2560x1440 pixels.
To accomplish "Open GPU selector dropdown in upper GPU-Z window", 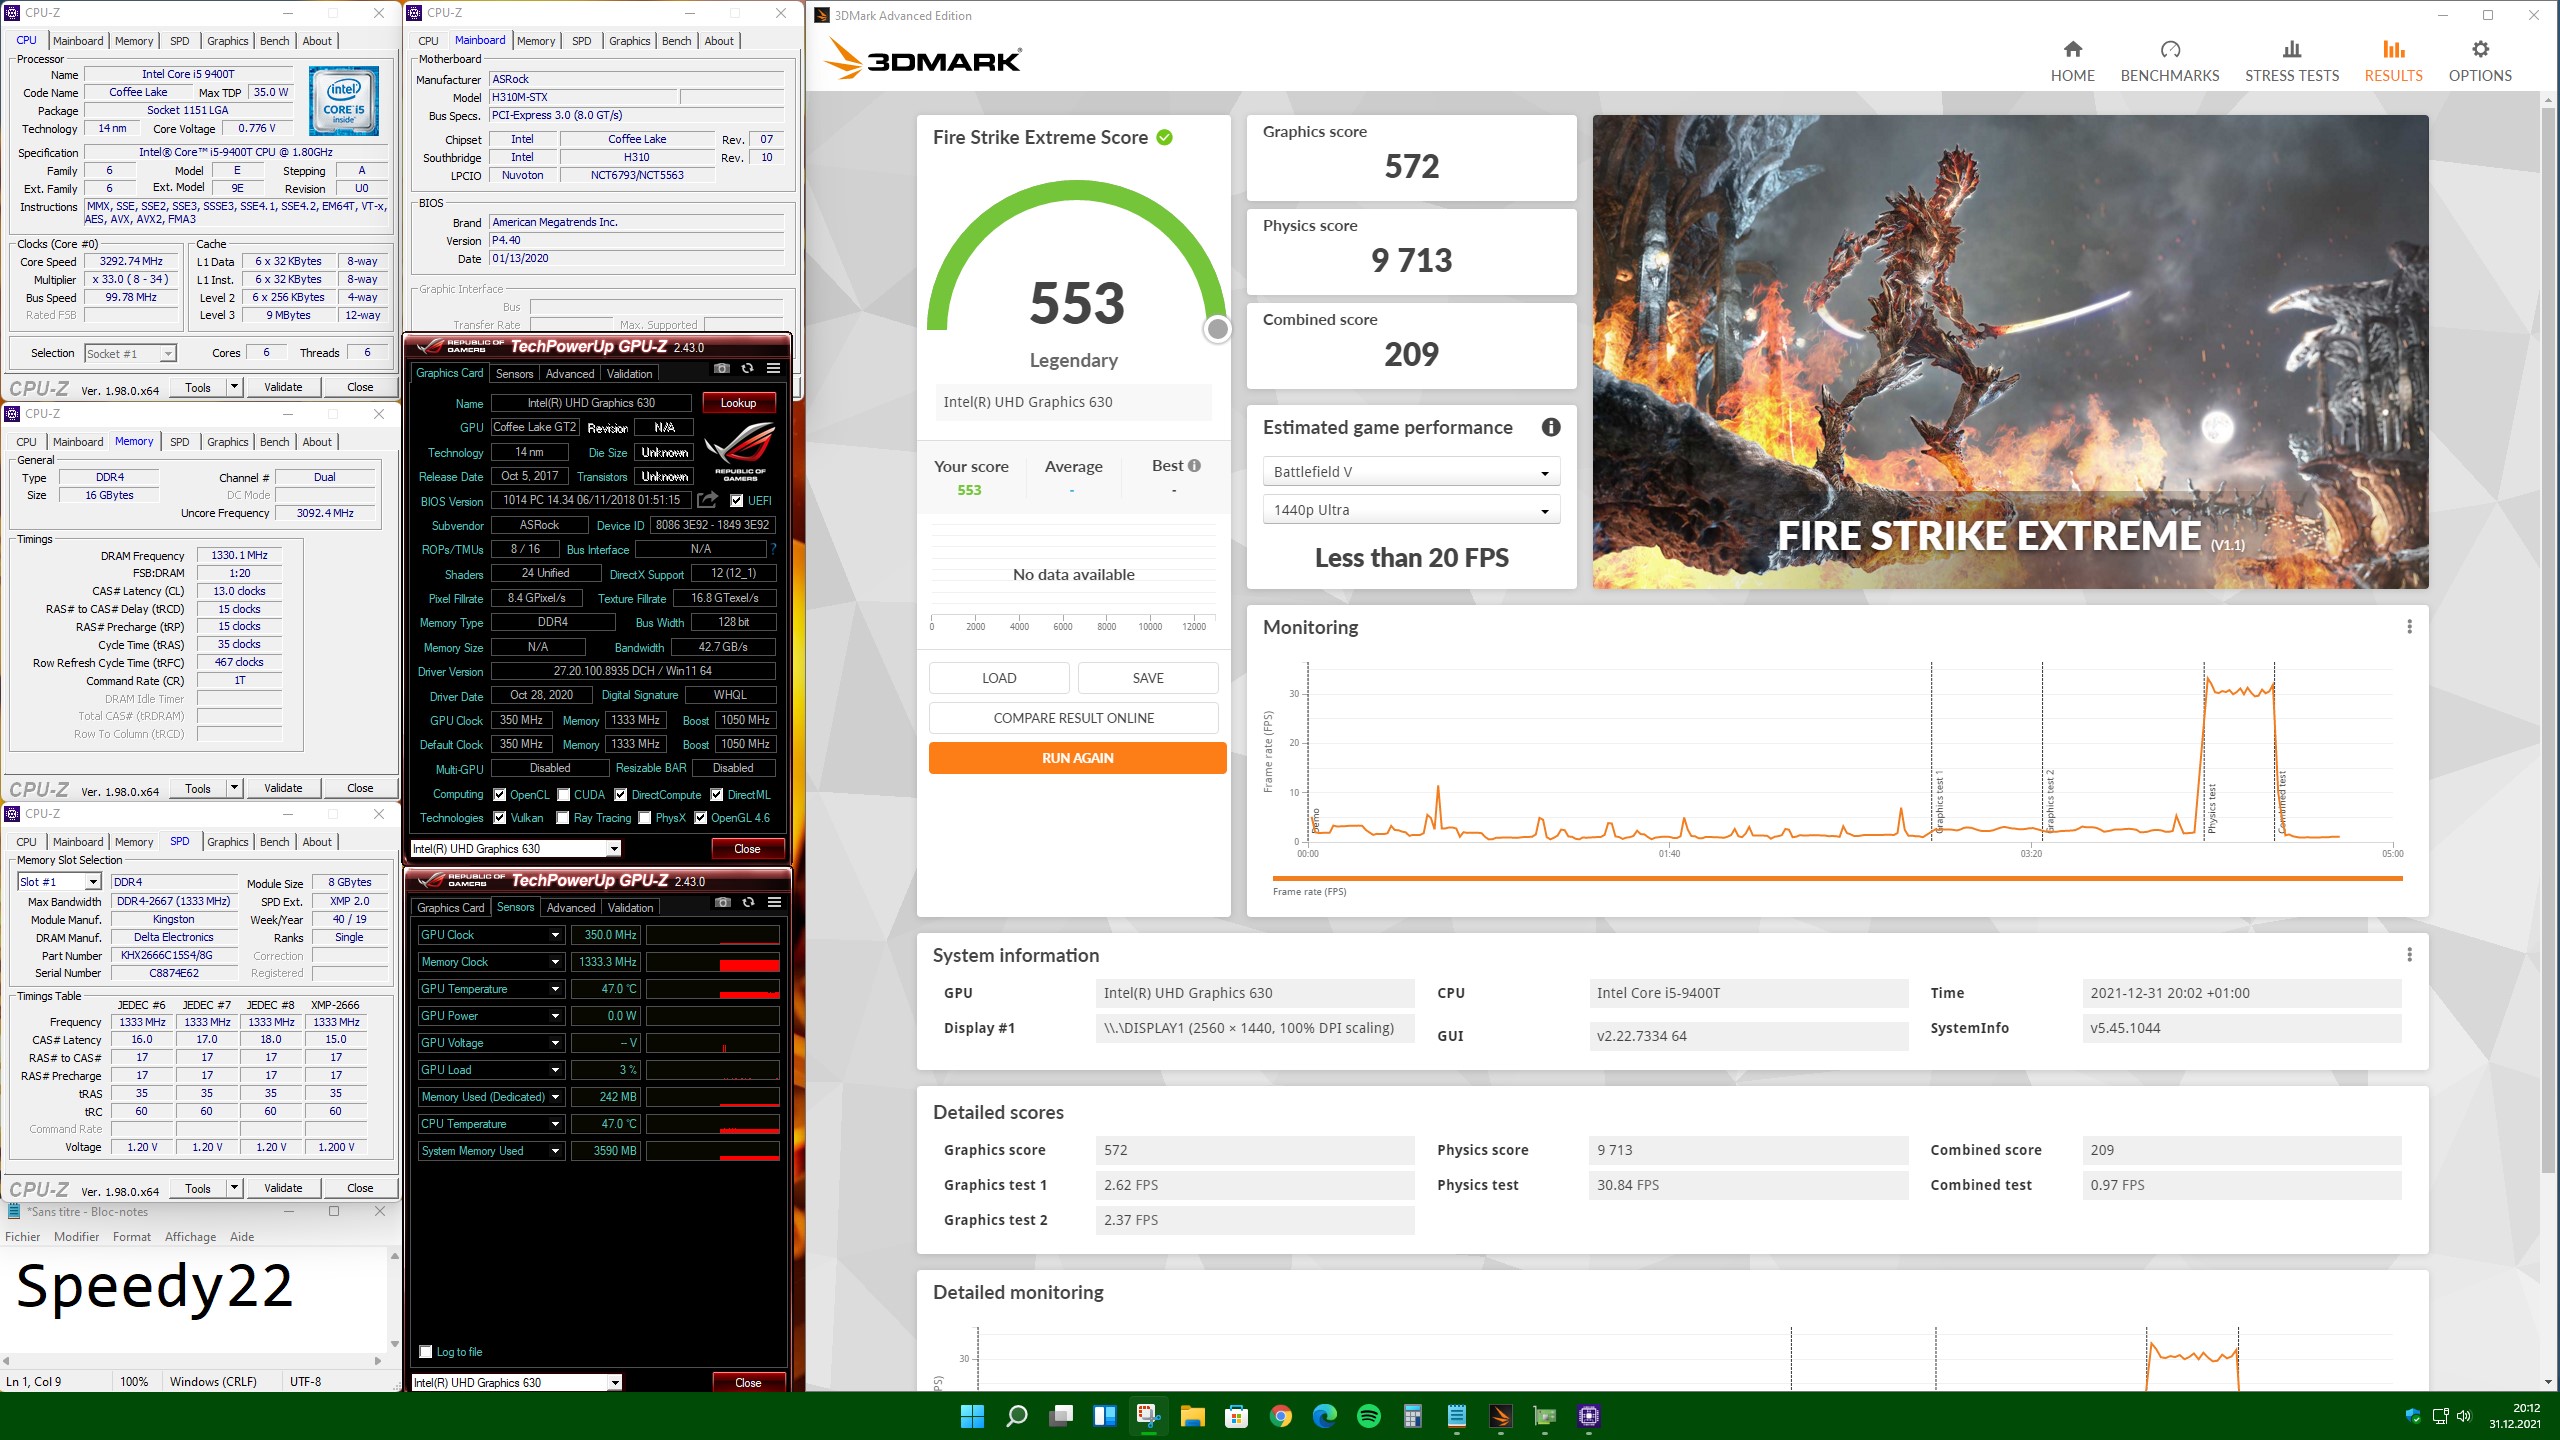I will pos(516,849).
